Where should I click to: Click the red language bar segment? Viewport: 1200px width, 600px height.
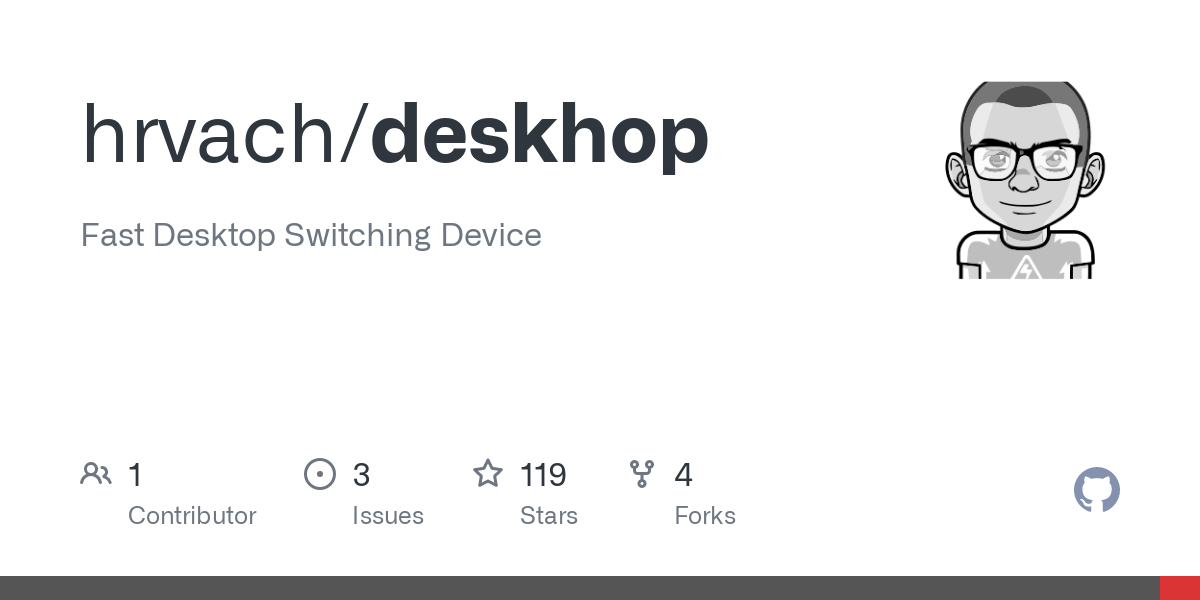[x=1180, y=588]
